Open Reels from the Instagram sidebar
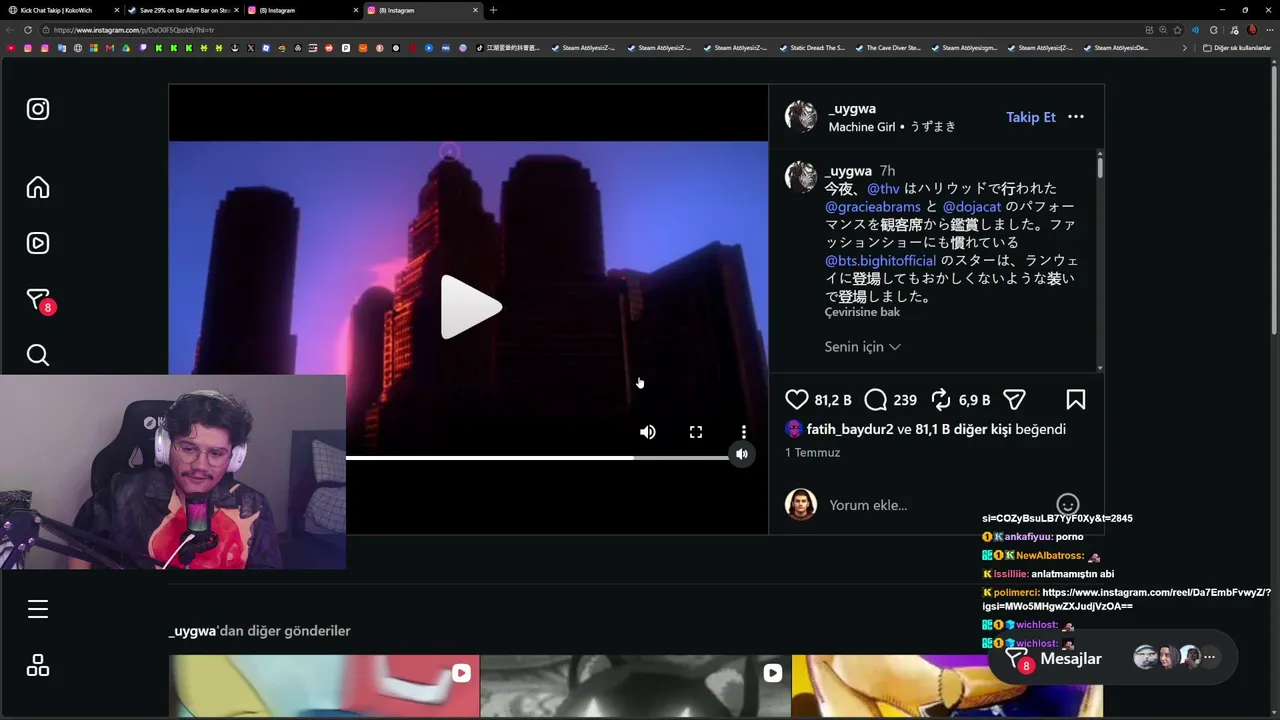Screen dimensions: 1280x720 [x=38, y=243]
